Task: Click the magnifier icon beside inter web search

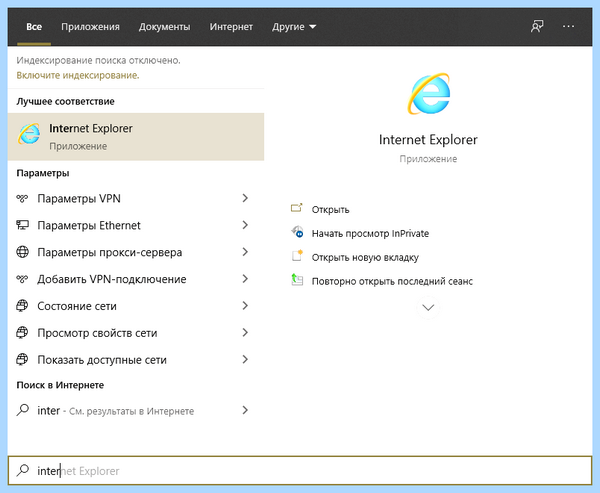Action: [x=23, y=410]
